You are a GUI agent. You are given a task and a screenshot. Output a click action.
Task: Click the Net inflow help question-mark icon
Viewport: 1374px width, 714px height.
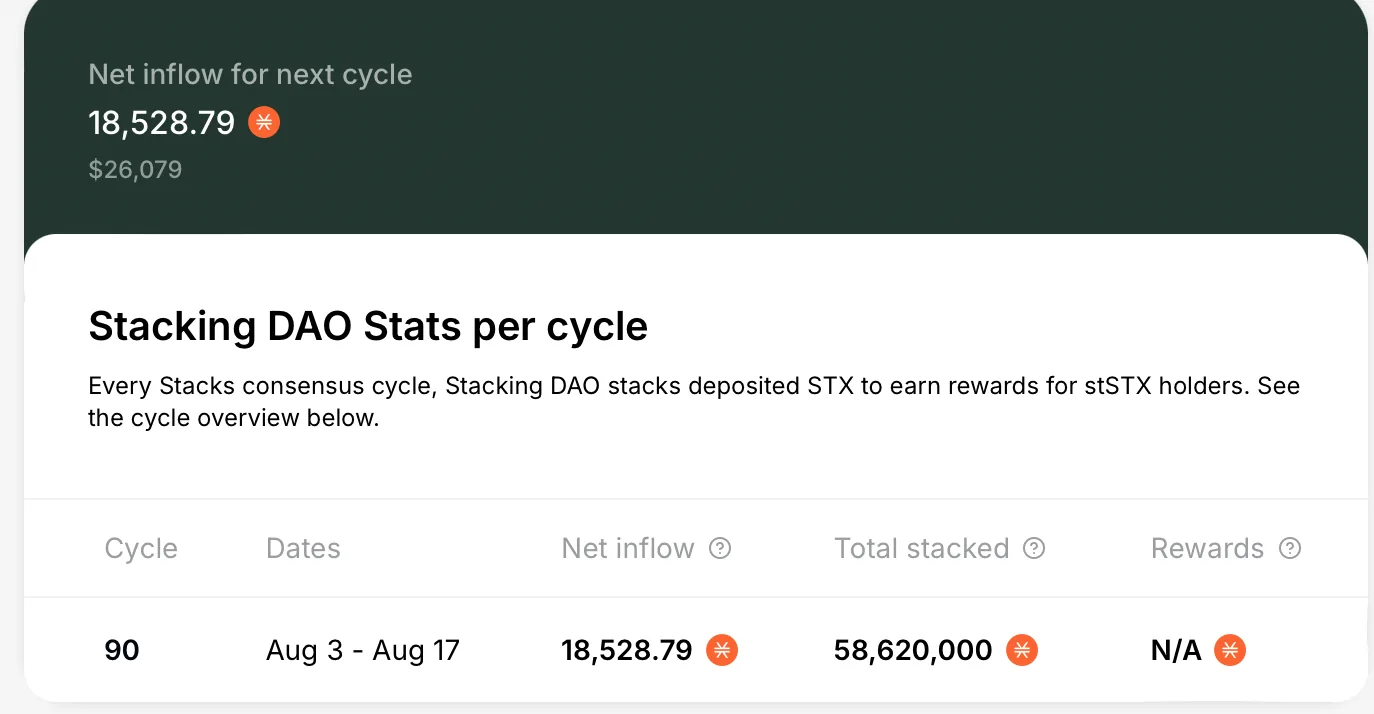720,548
